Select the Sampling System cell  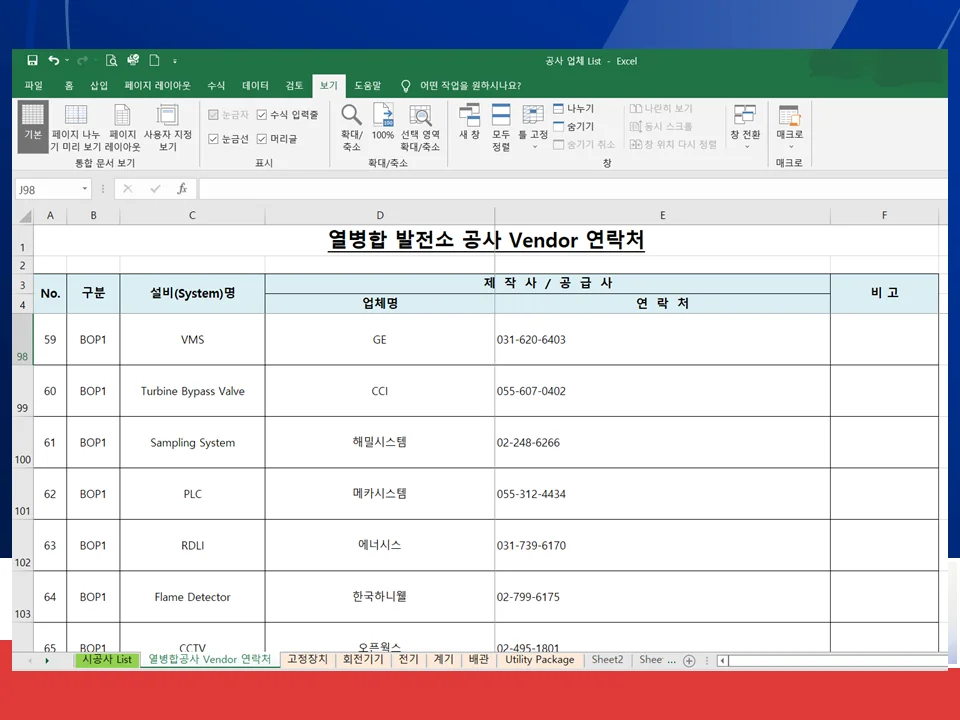pos(192,443)
